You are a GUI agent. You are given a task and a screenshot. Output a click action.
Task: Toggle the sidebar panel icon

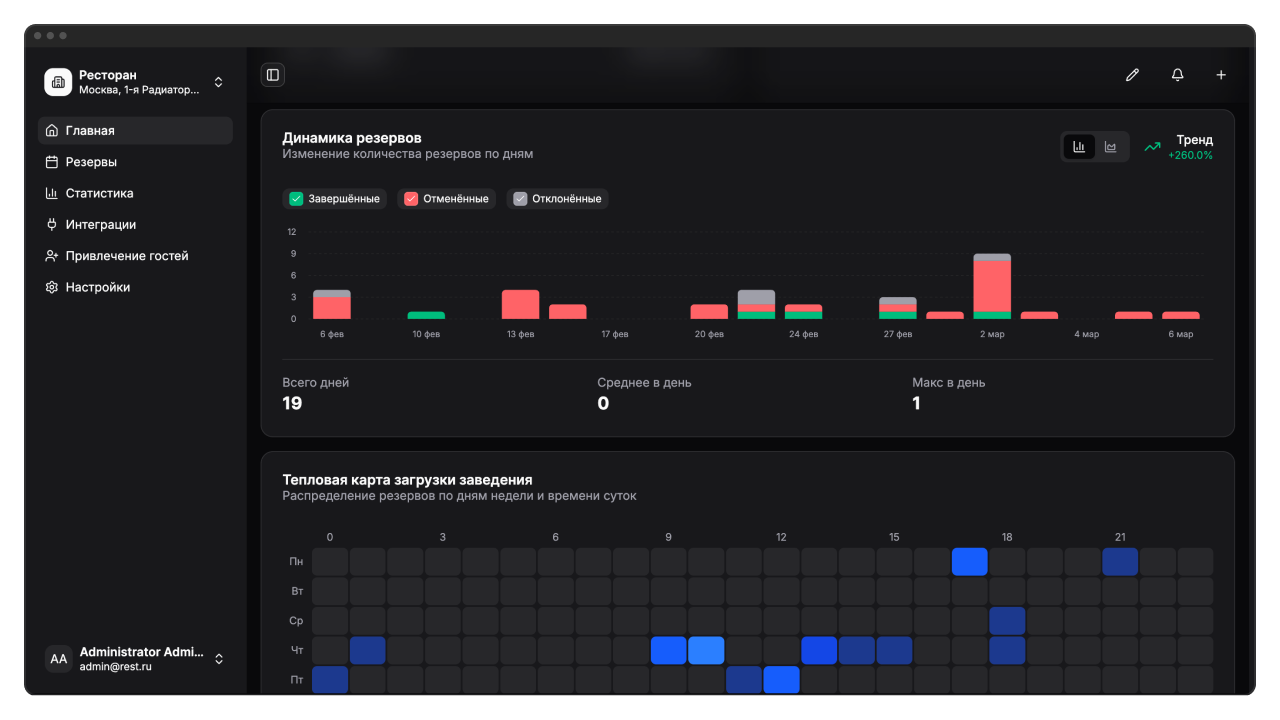point(272,75)
